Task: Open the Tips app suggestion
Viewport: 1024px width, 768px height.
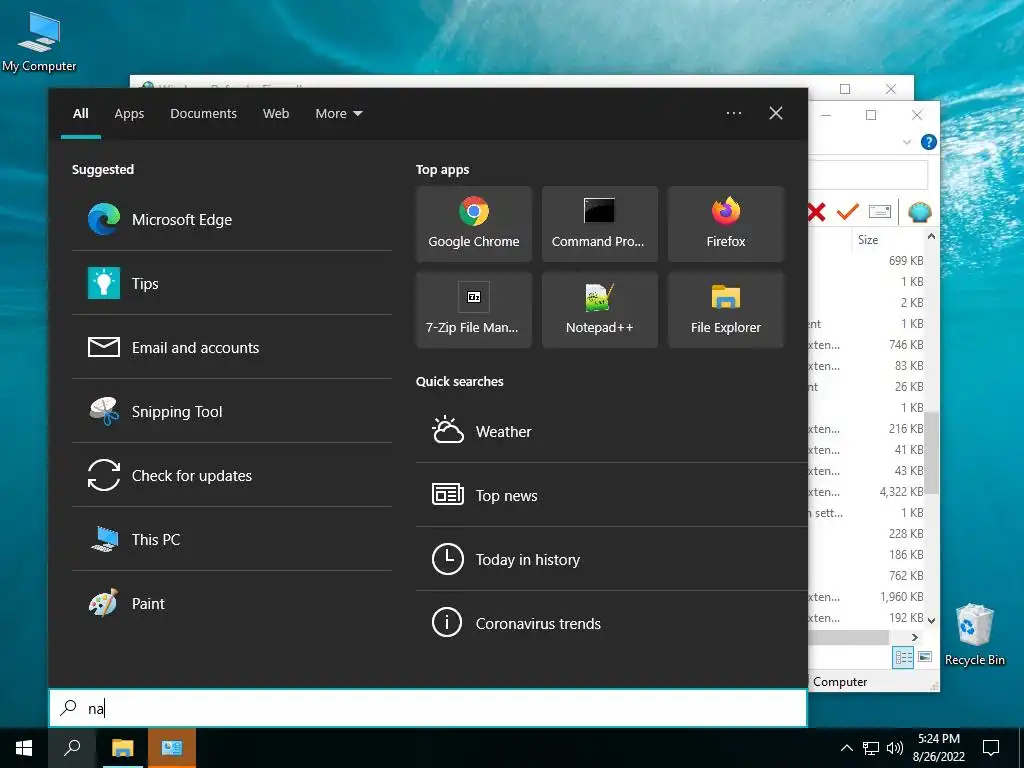Action: click(232, 283)
